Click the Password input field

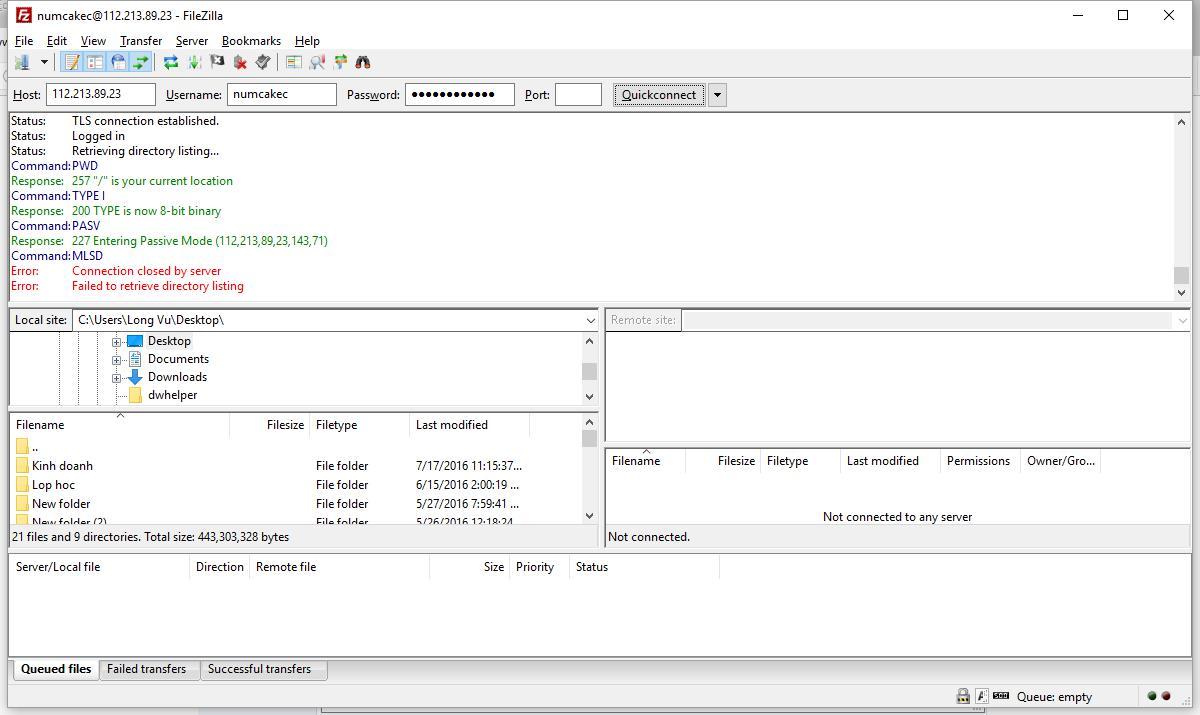pos(460,94)
